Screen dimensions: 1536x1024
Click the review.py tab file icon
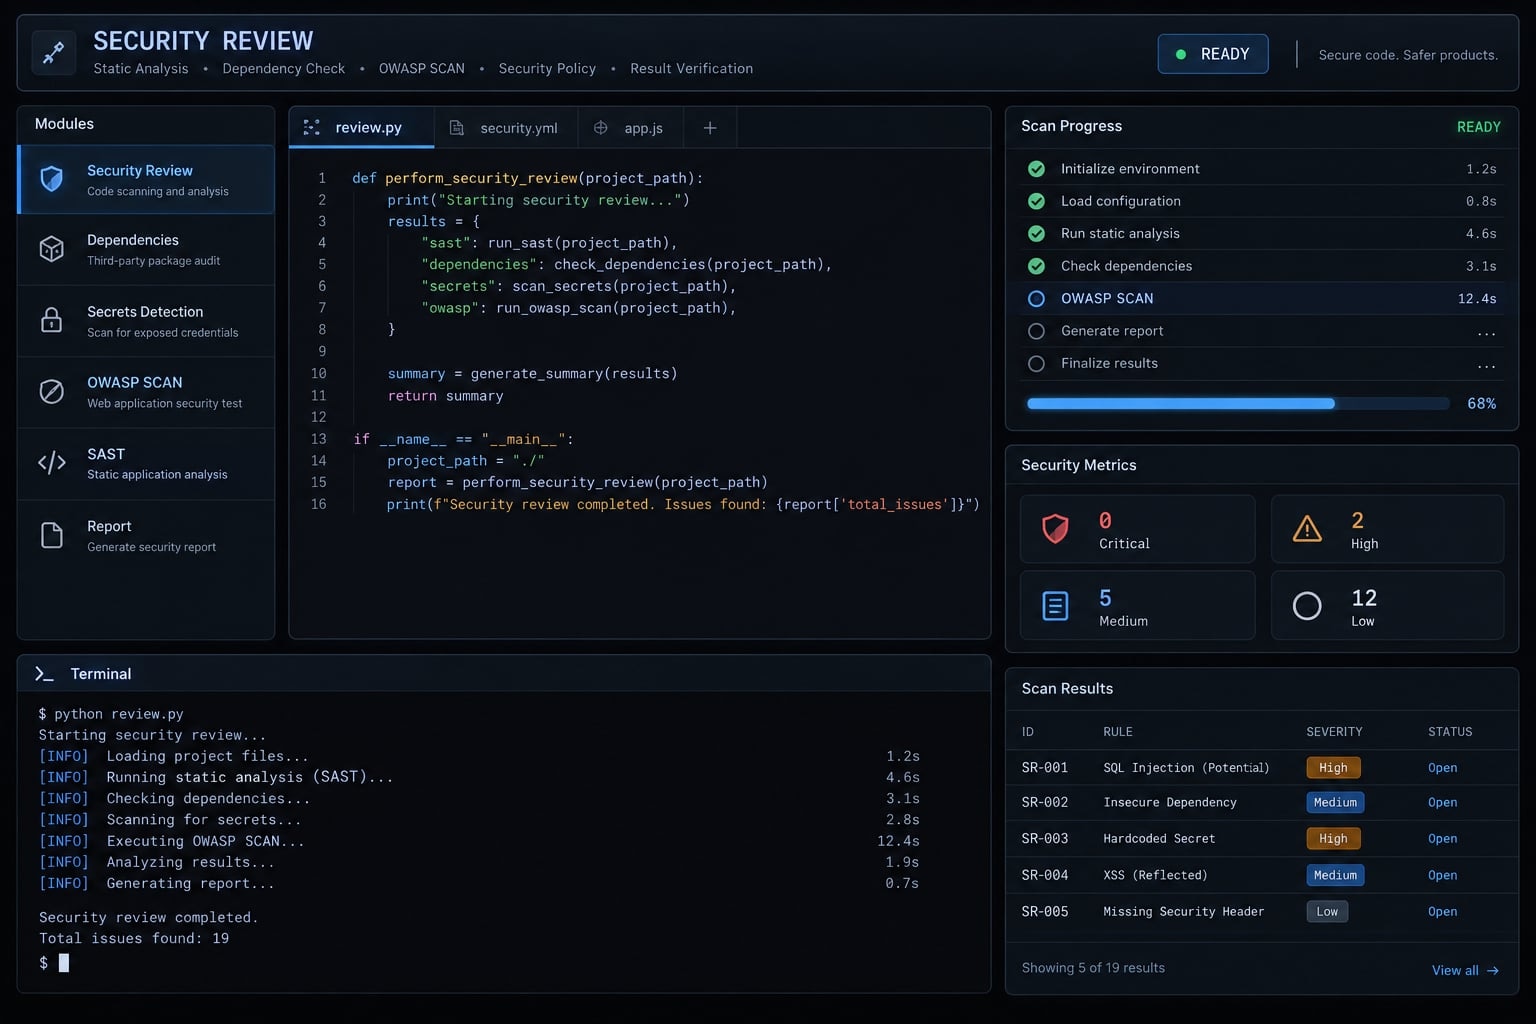(x=312, y=127)
